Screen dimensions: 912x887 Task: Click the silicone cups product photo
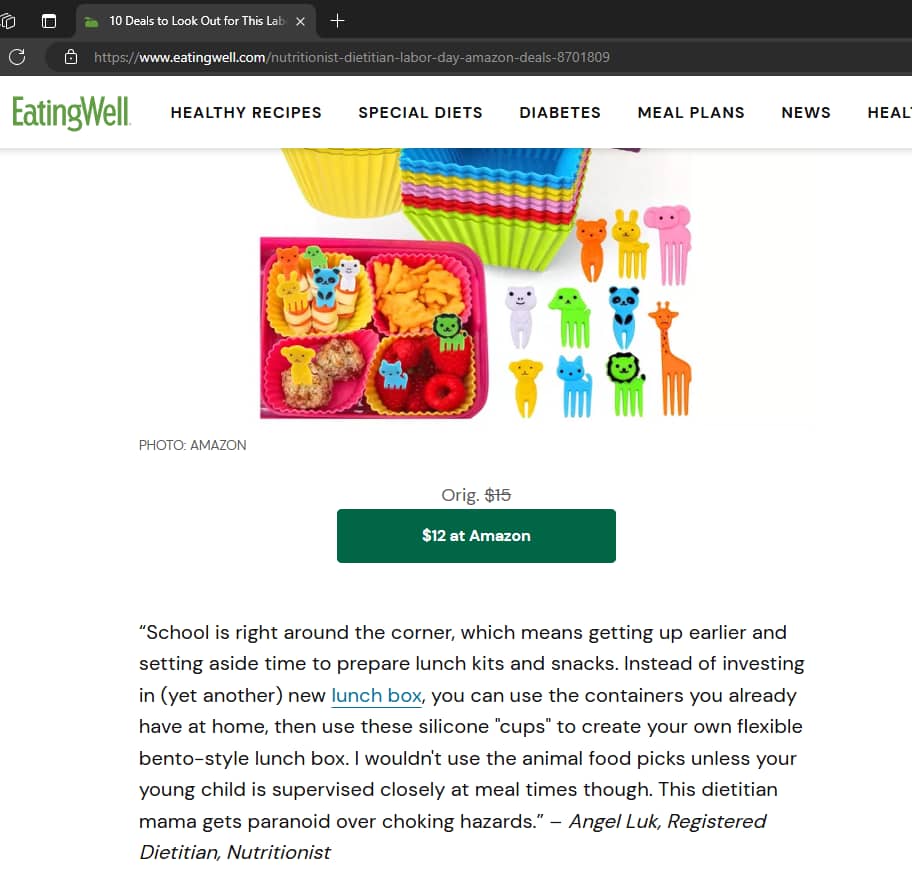[476, 283]
